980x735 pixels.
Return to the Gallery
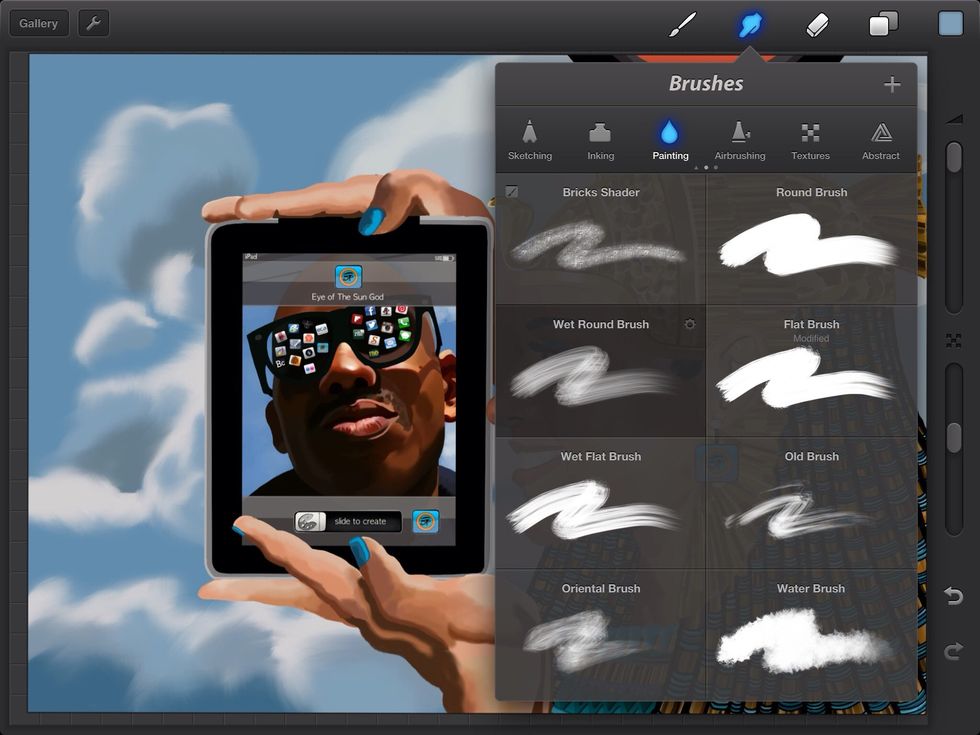tap(38, 23)
